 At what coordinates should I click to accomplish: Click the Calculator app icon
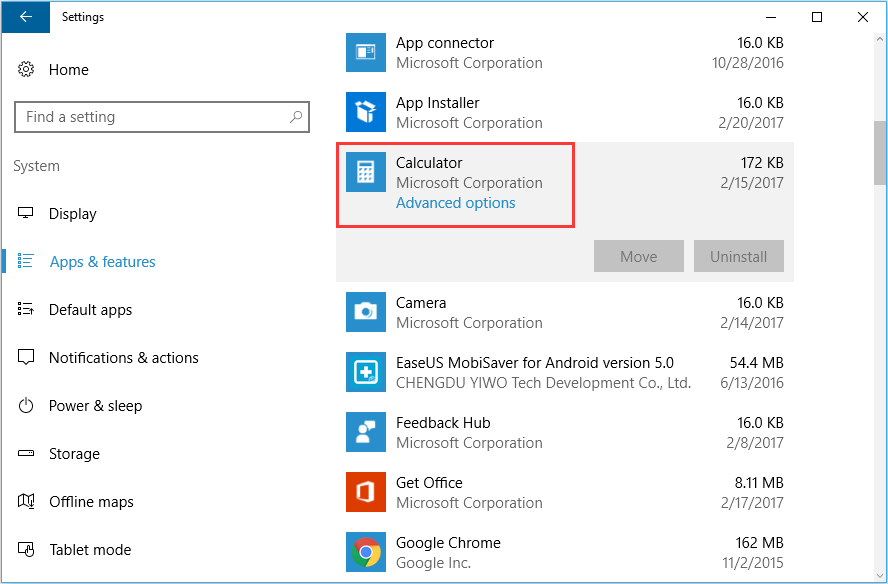(x=366, y=172)
